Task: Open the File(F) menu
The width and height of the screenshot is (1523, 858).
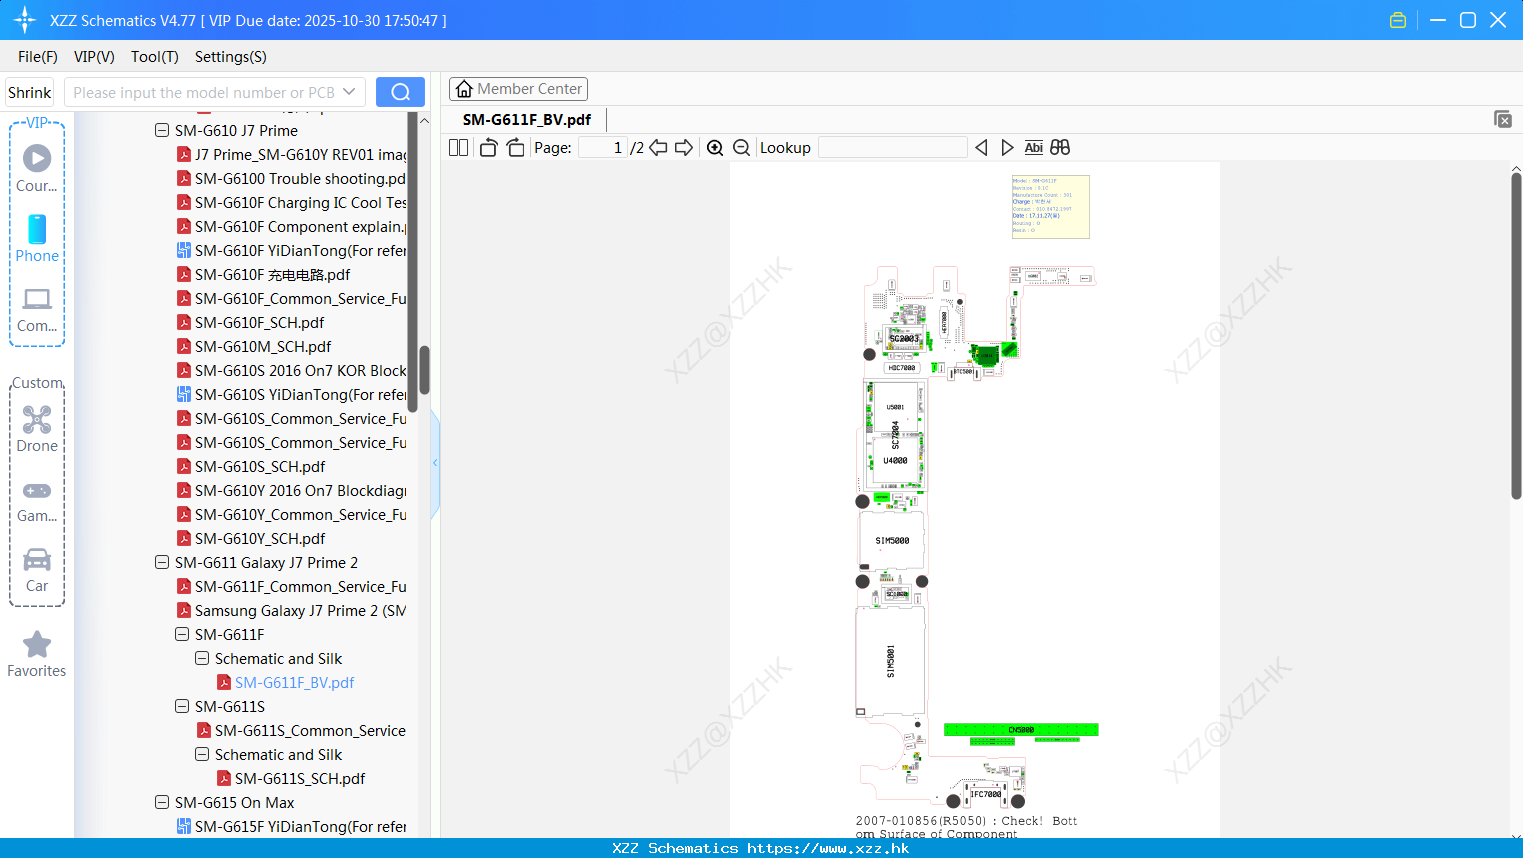Action: pyautogui.click(x=38, y=57)
